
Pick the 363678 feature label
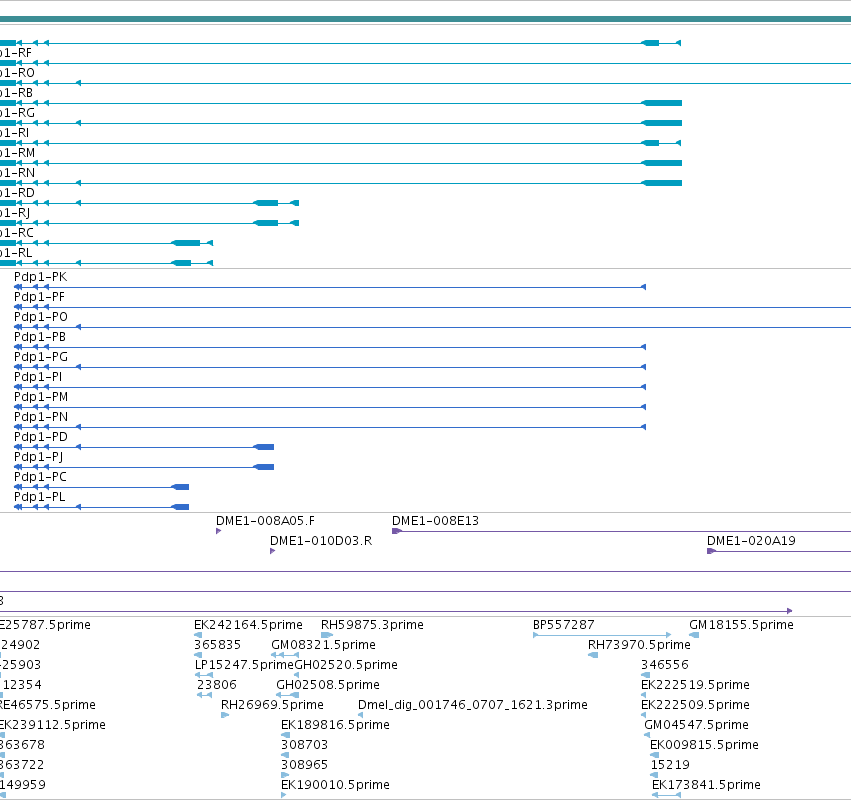click(x=22, y=745)
